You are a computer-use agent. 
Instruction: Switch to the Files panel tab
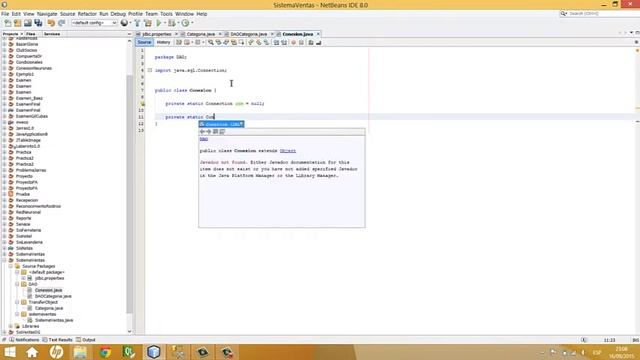point(31,34)
